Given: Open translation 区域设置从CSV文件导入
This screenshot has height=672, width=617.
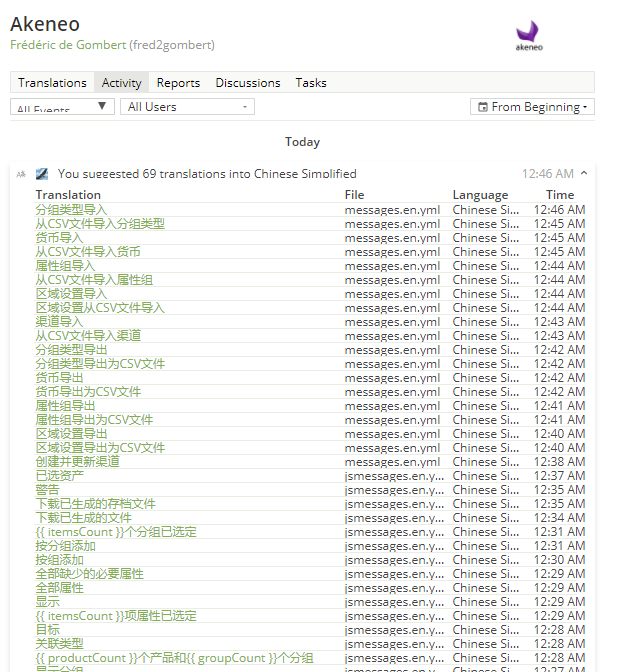Looking at the screenshot, I should 100,308.
